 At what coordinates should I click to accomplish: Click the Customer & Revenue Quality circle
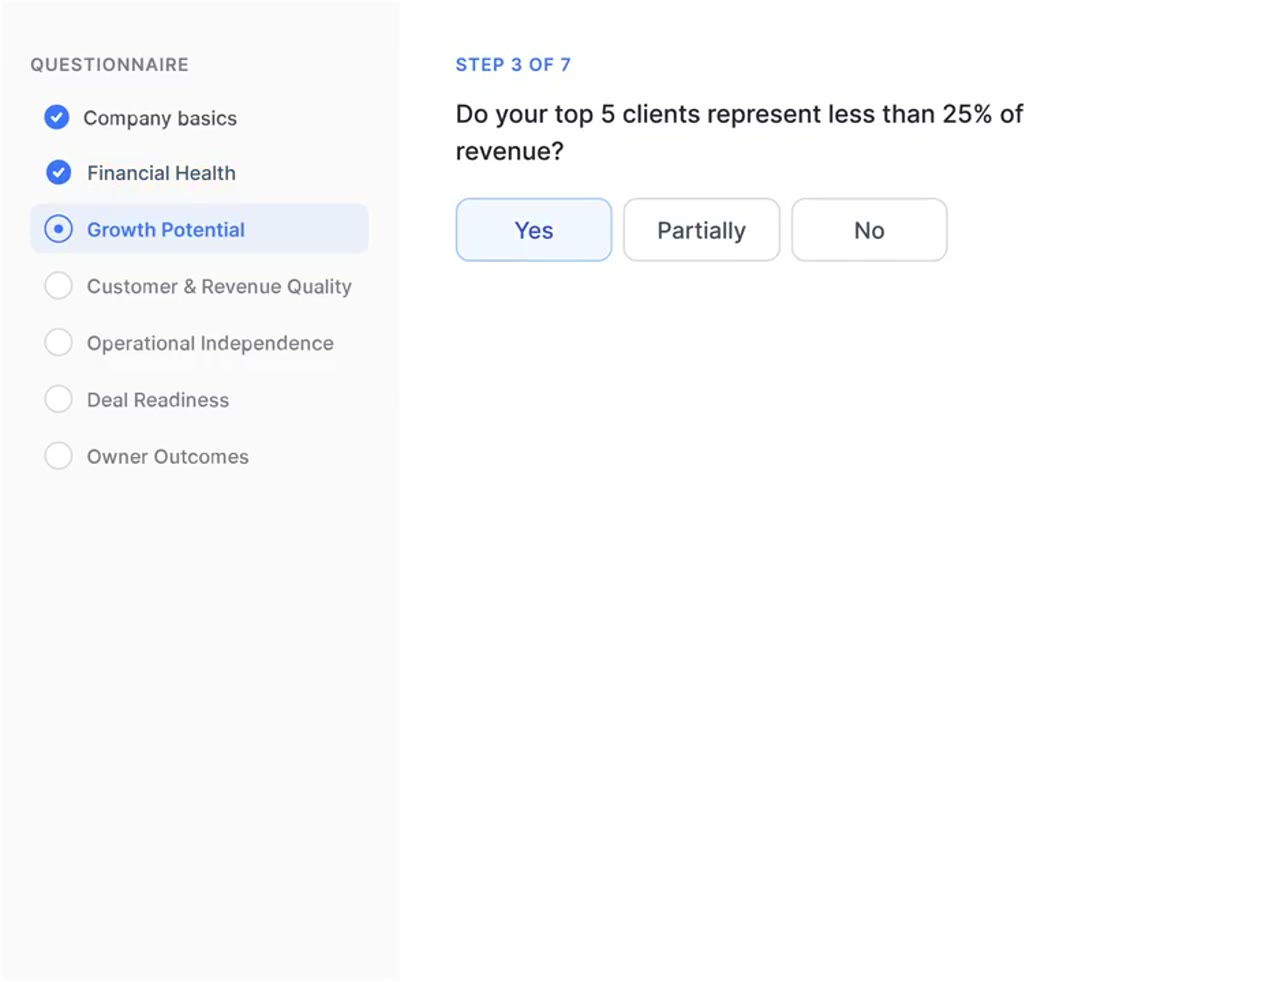tap(59, 286)
